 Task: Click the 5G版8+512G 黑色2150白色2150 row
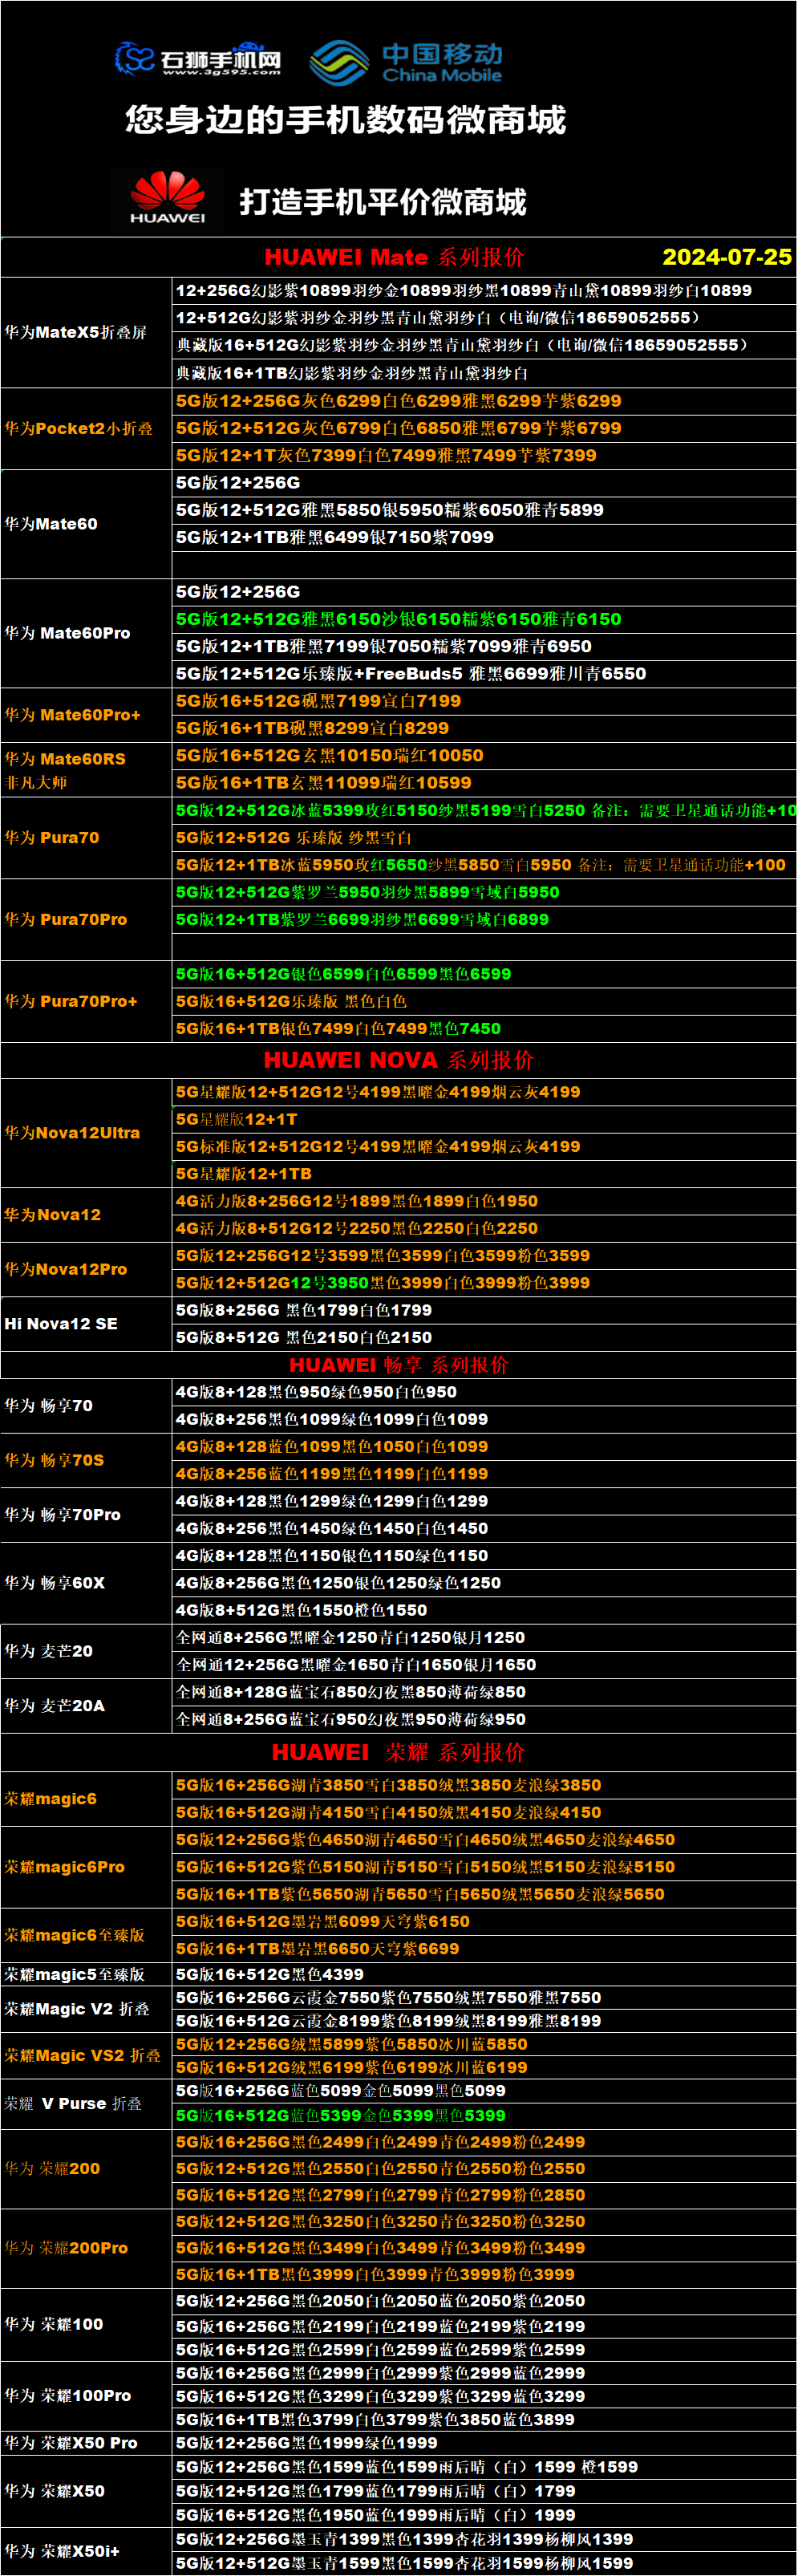(485, 1337)
